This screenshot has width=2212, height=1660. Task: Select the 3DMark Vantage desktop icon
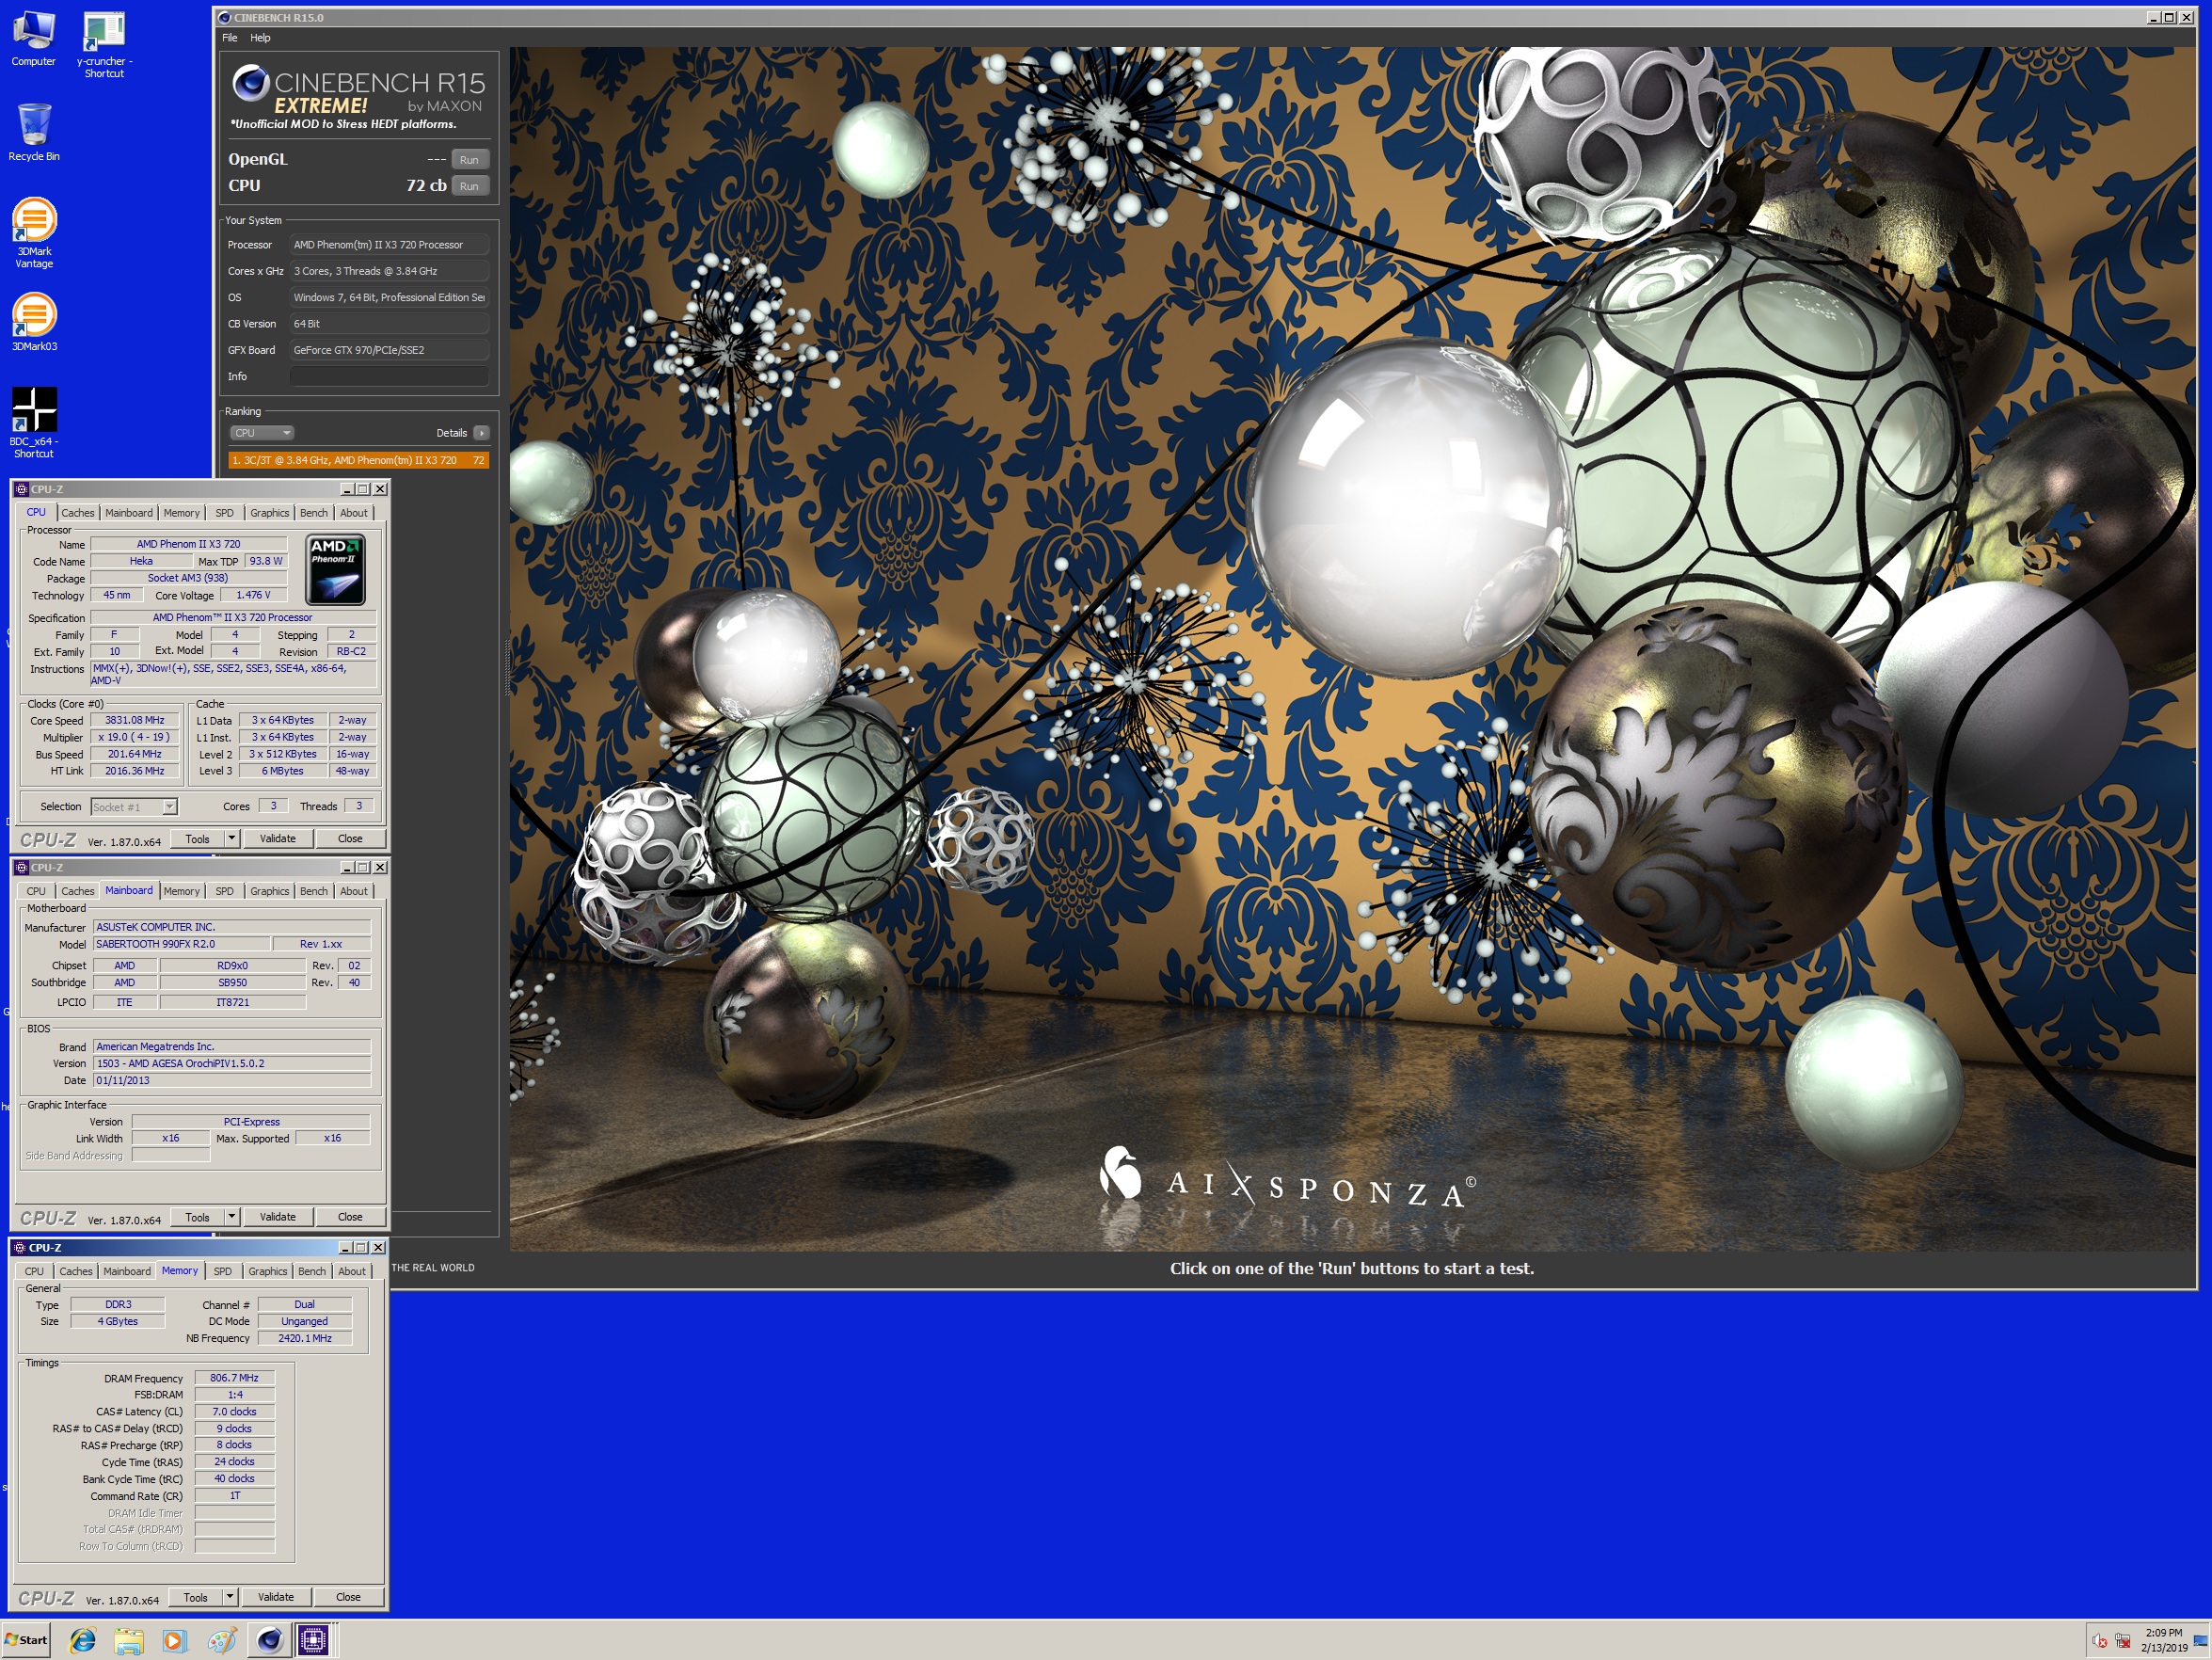33,233
